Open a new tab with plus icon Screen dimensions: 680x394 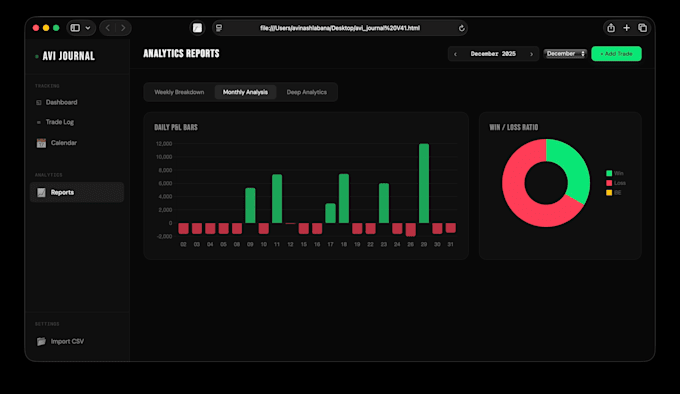(627, 28)
